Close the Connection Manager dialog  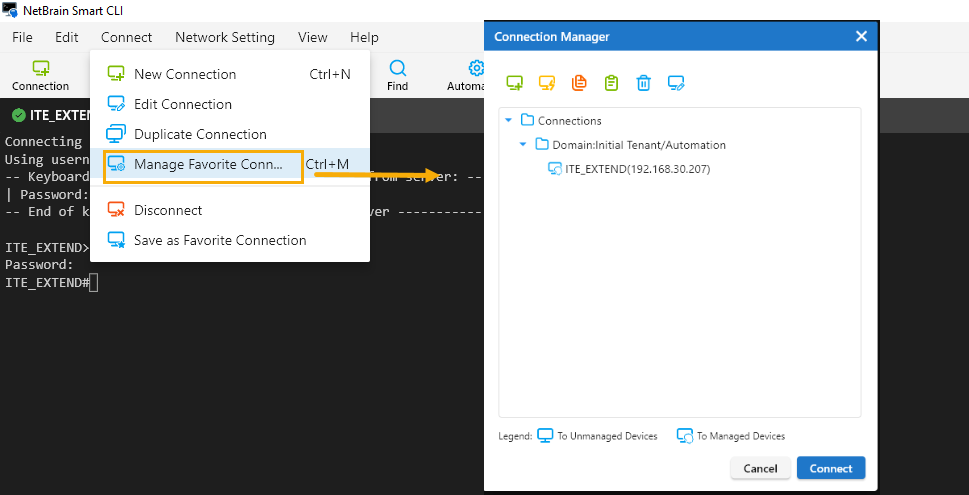tap(861, 36)
